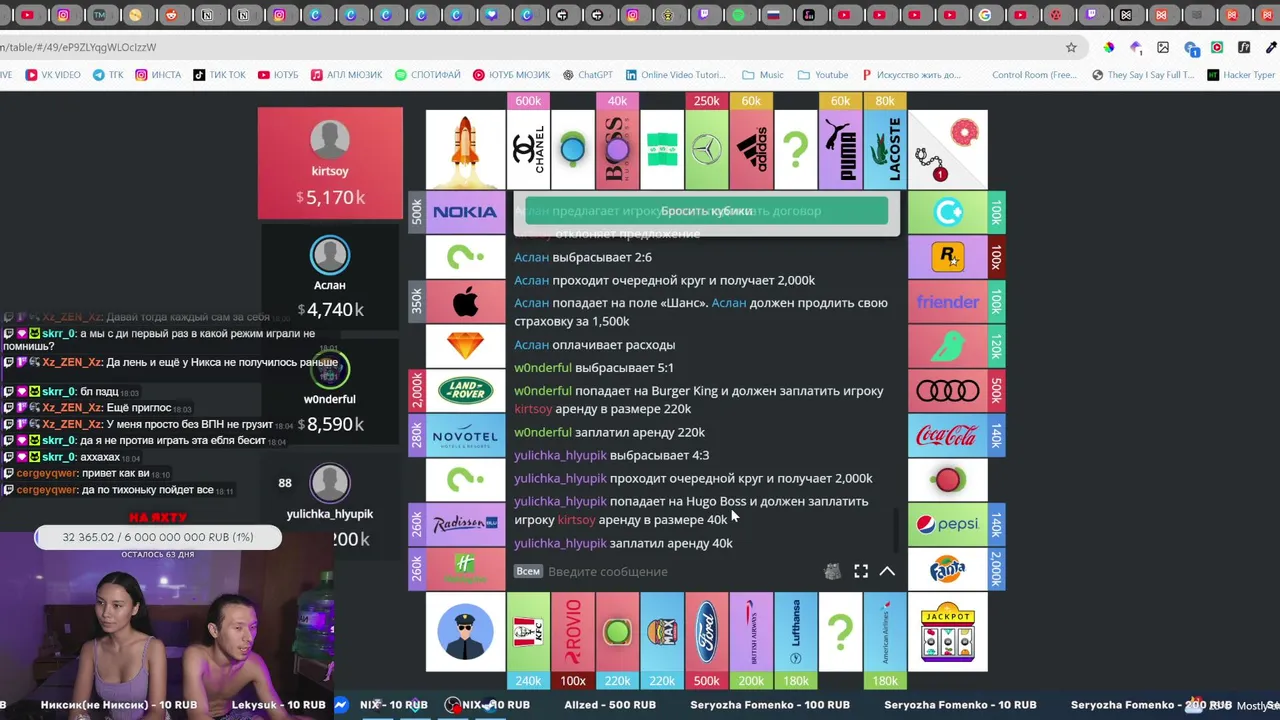The width and height of the screenshot is (1280, 720).
Task: Select the Chanel property cell
Action: [528, 149]
